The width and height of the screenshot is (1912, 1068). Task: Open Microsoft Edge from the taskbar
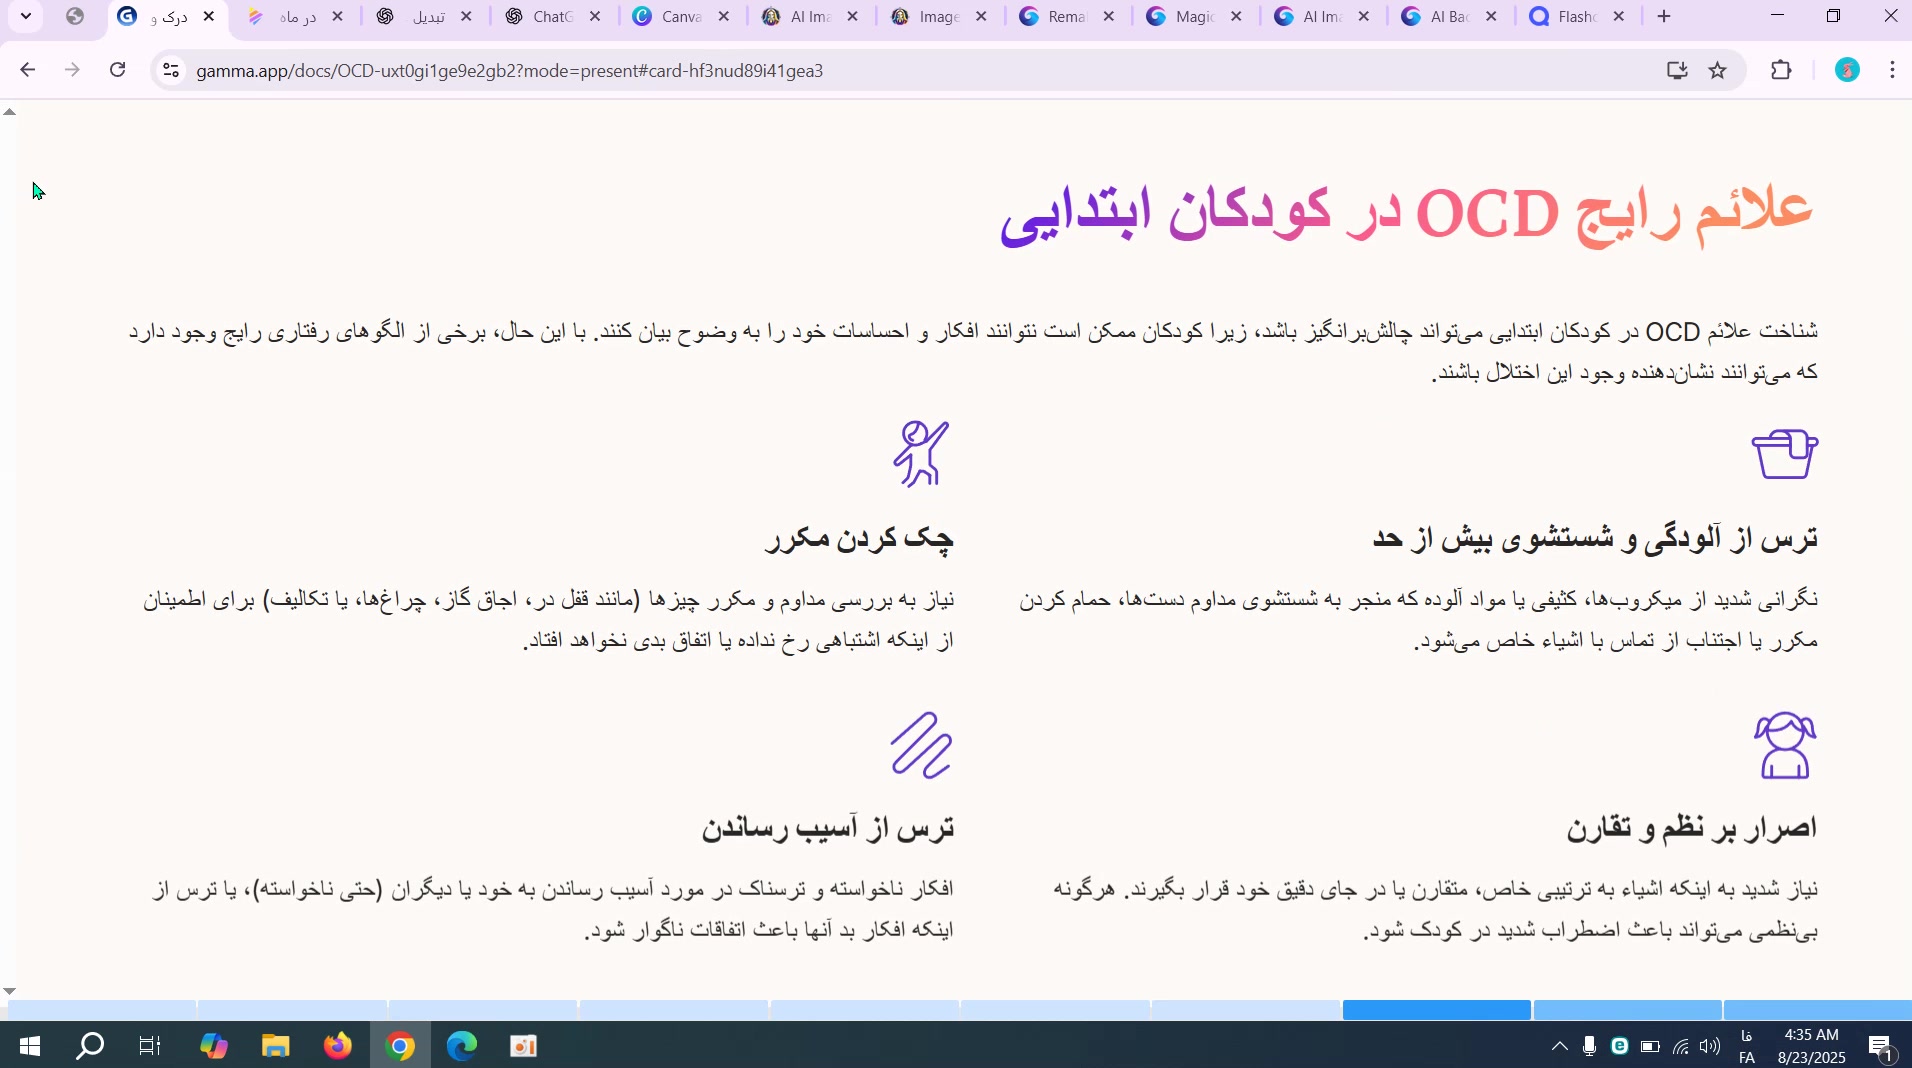click(462, 1047)
